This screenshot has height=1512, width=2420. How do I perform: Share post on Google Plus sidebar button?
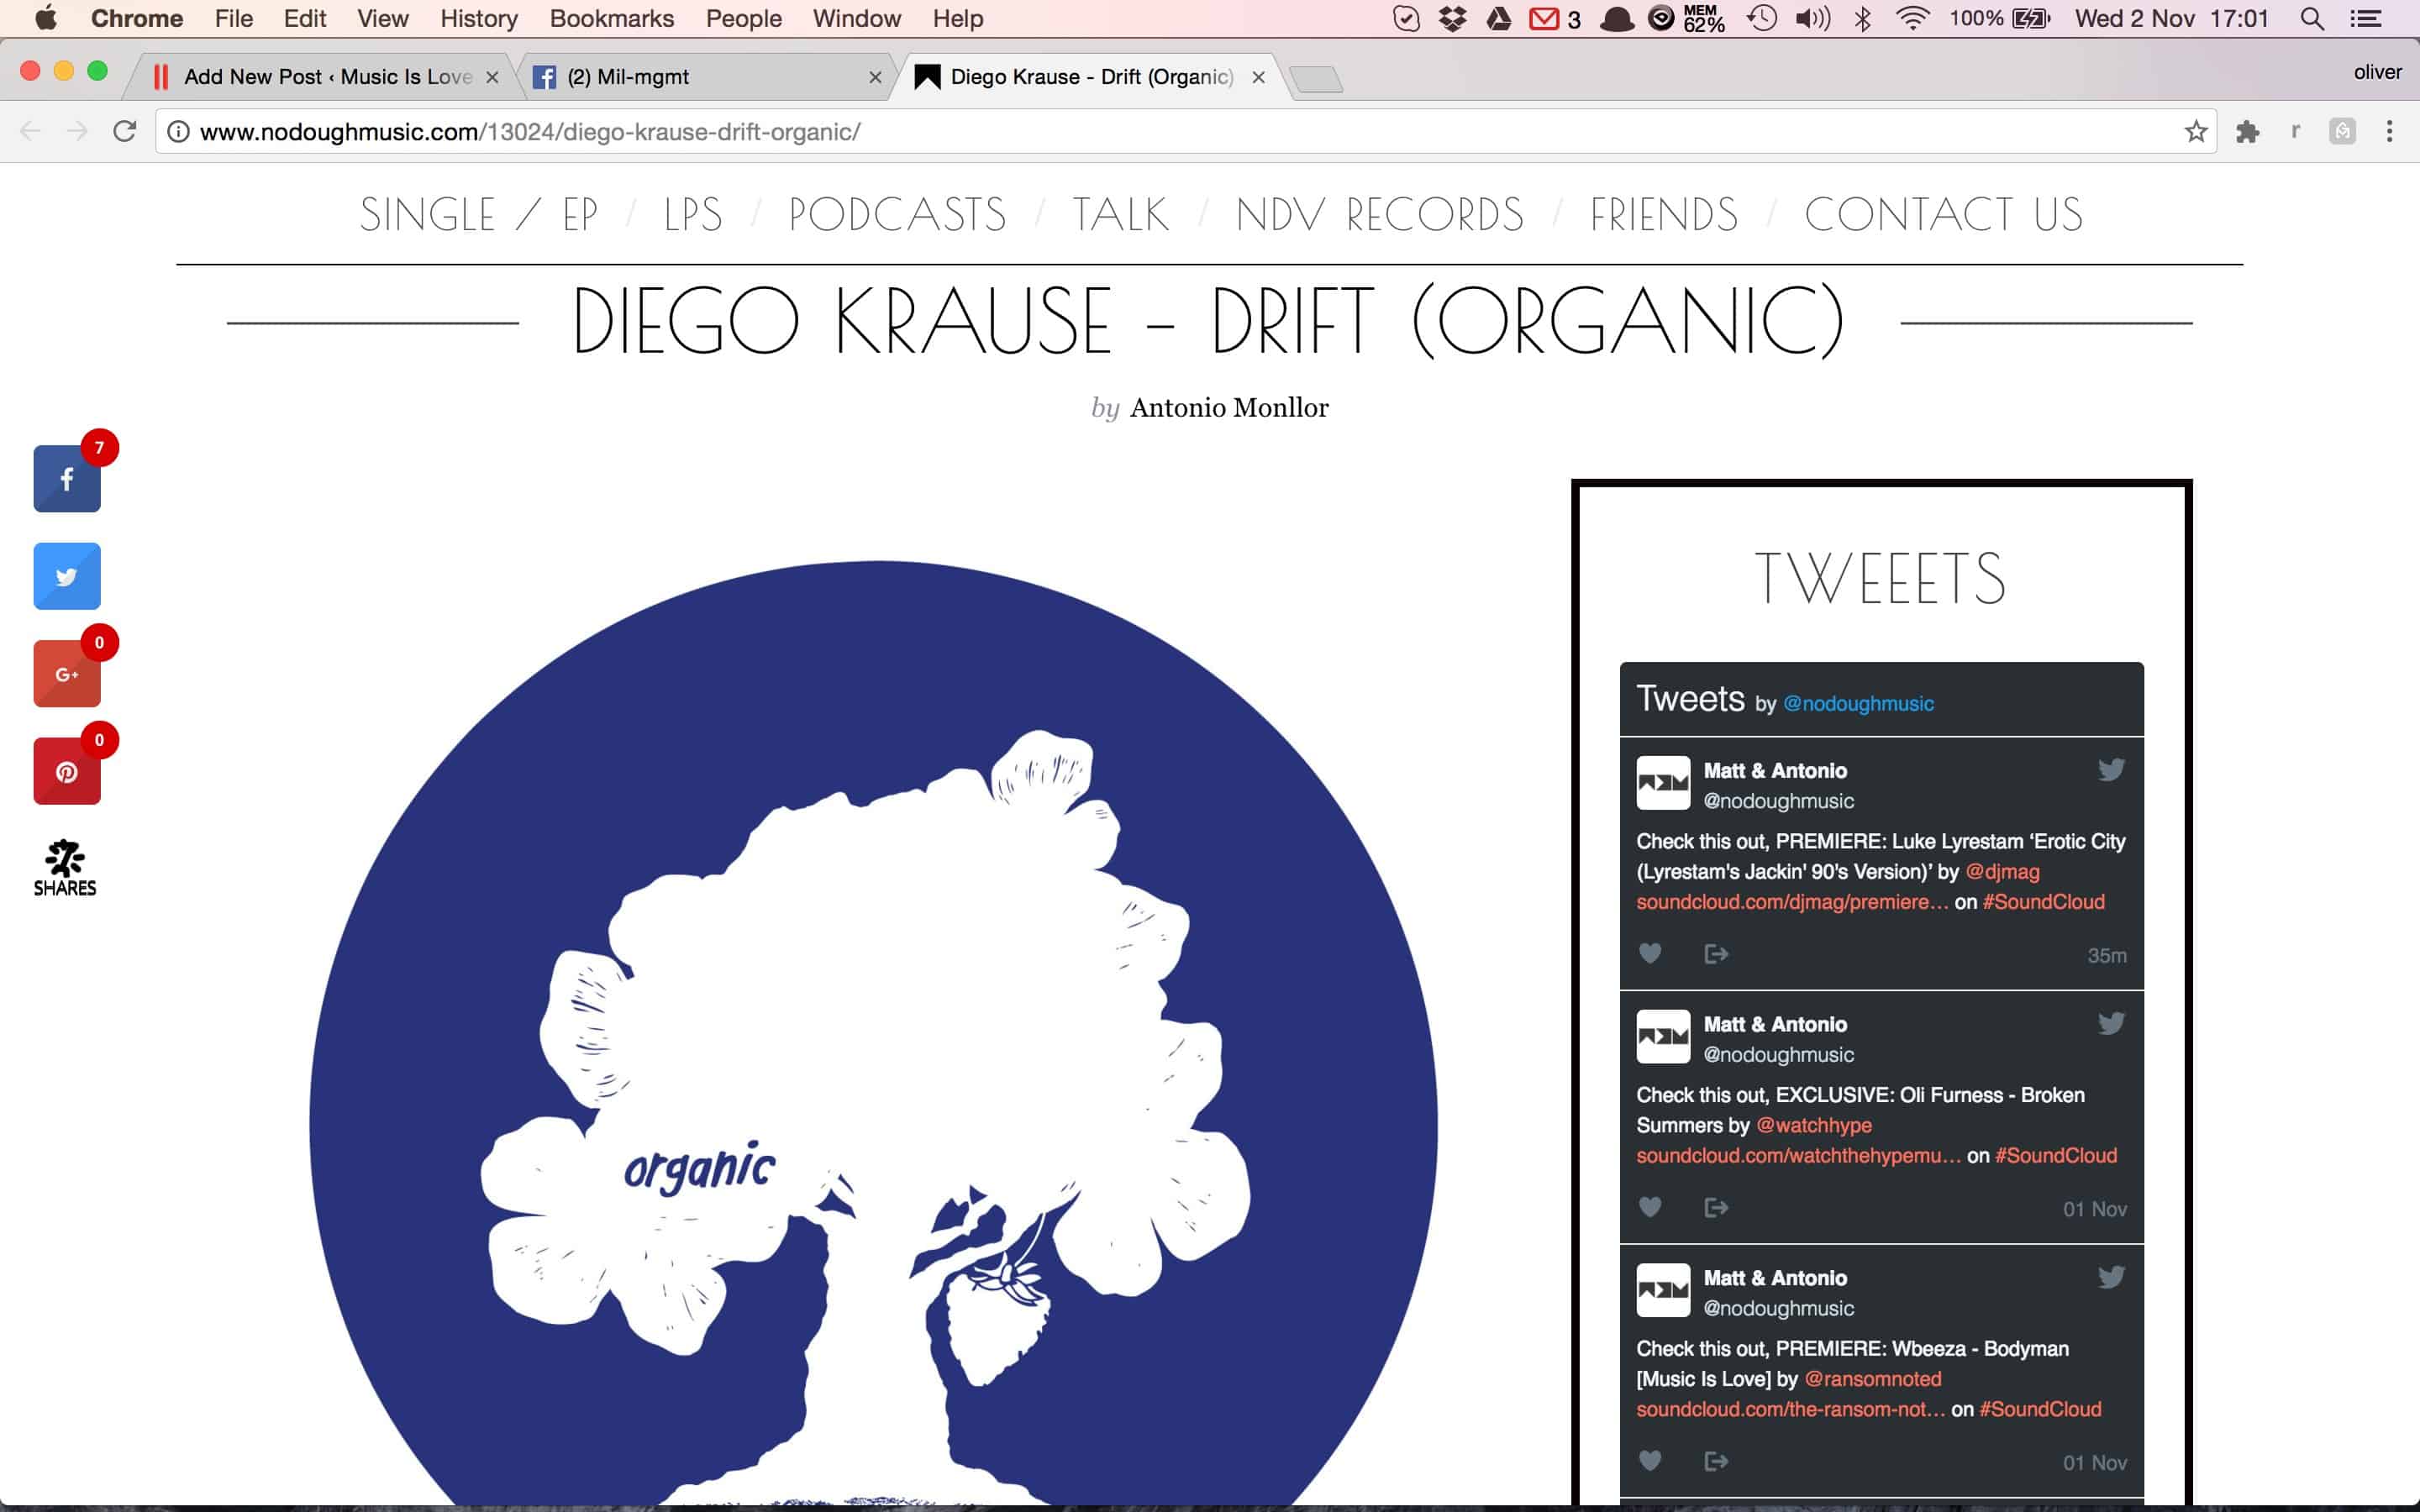pyautogui.click(x=67, y=674)
